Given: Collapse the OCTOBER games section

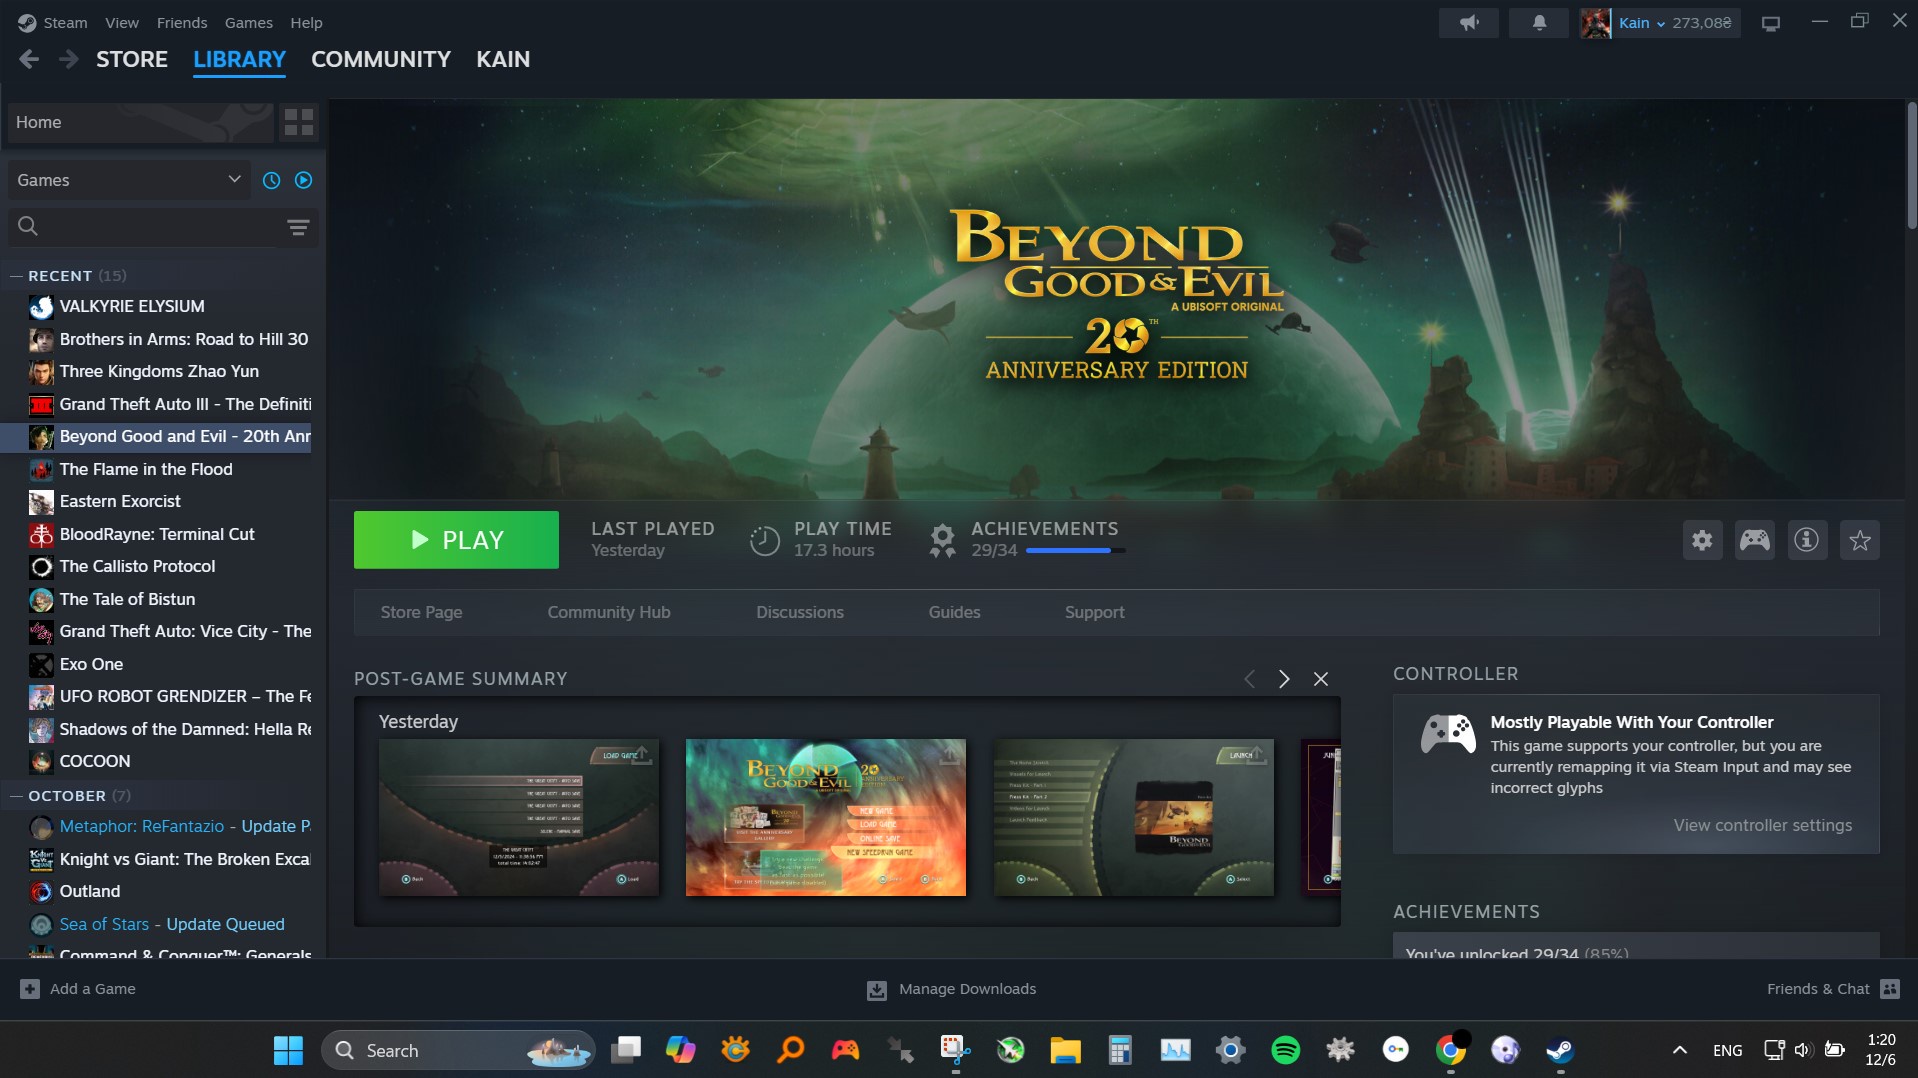Looking at the screenshot, I should click(x=16, y=796).
